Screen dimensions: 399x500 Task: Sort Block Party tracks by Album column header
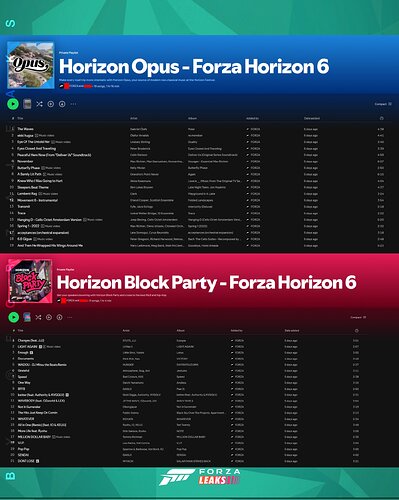click(x=180, y=331)
